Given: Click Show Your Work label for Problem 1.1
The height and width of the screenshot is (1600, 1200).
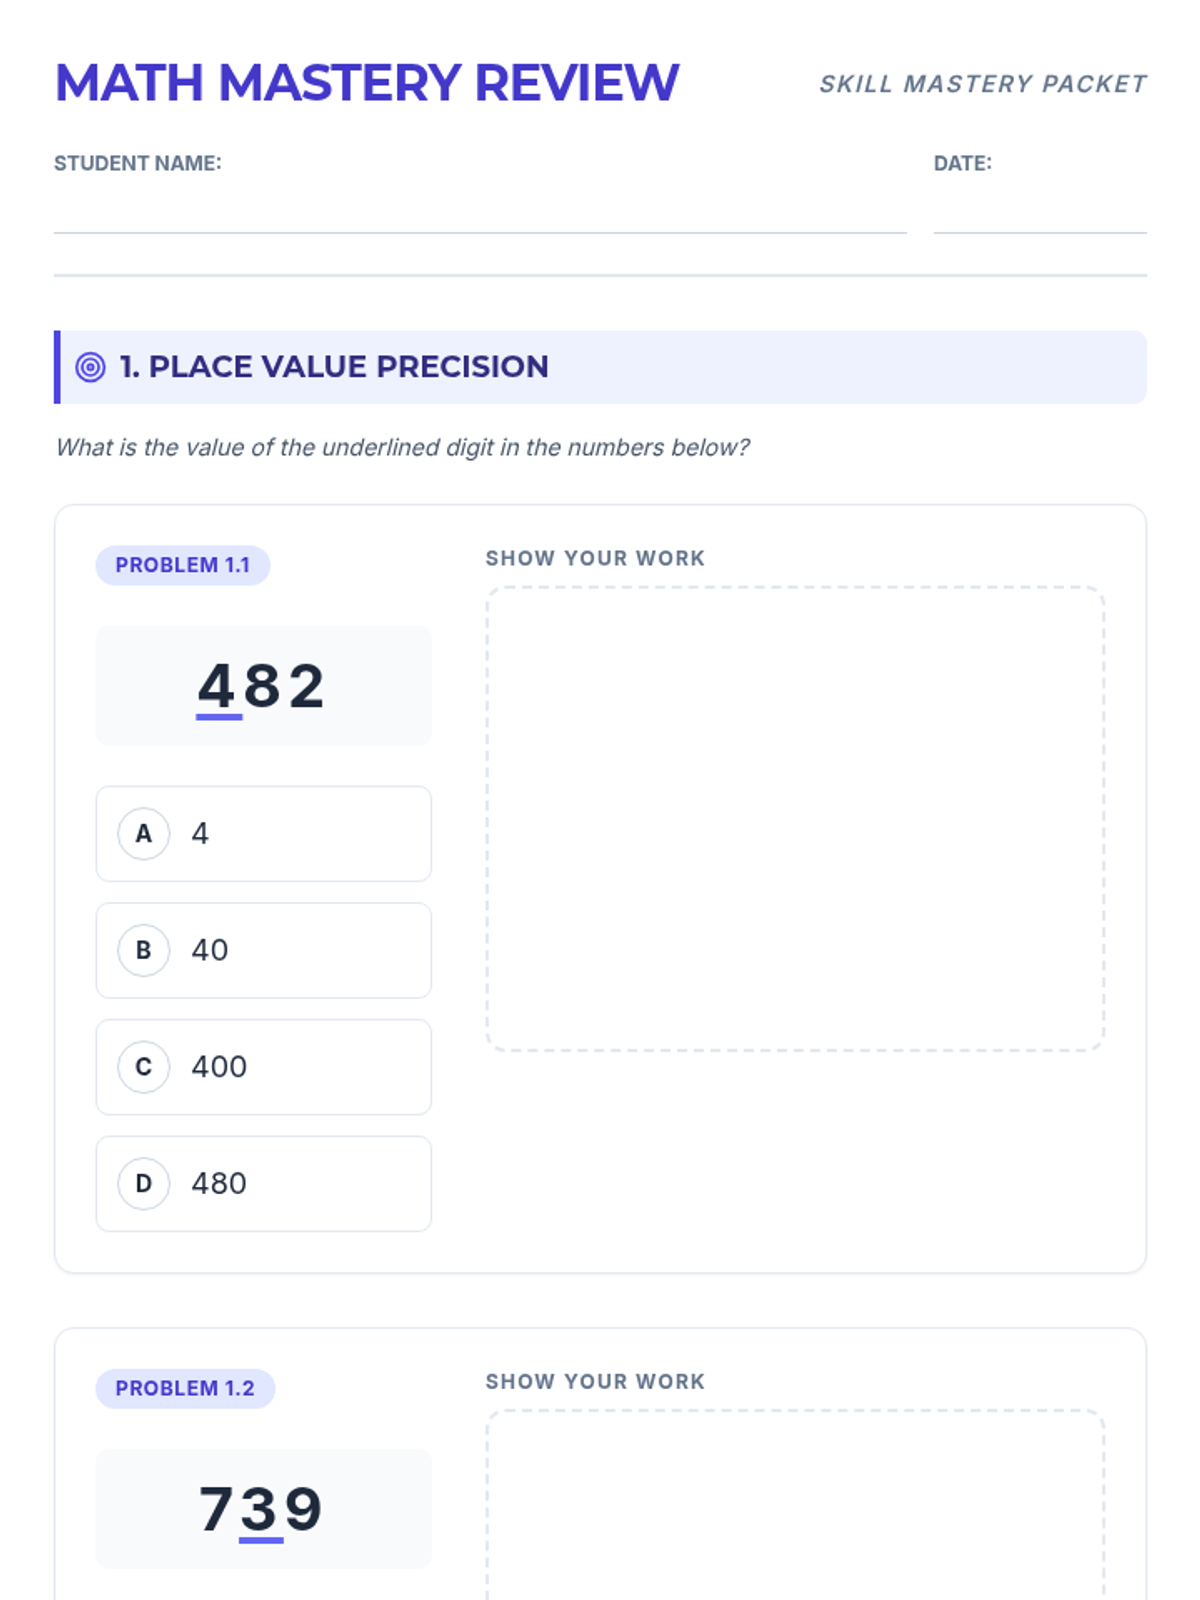Looking at the screenshot, I should coord(595,558).
